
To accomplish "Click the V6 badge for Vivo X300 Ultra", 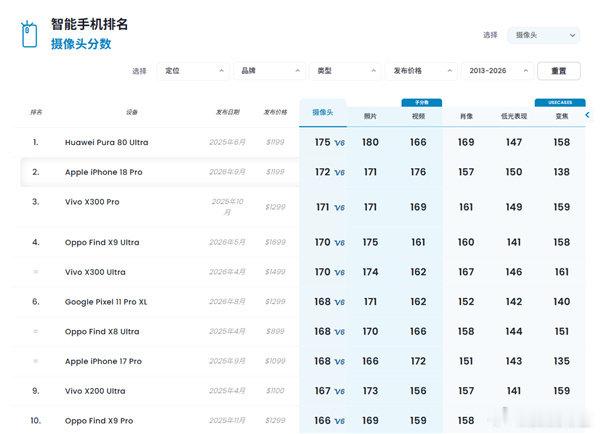I will 339,273.
